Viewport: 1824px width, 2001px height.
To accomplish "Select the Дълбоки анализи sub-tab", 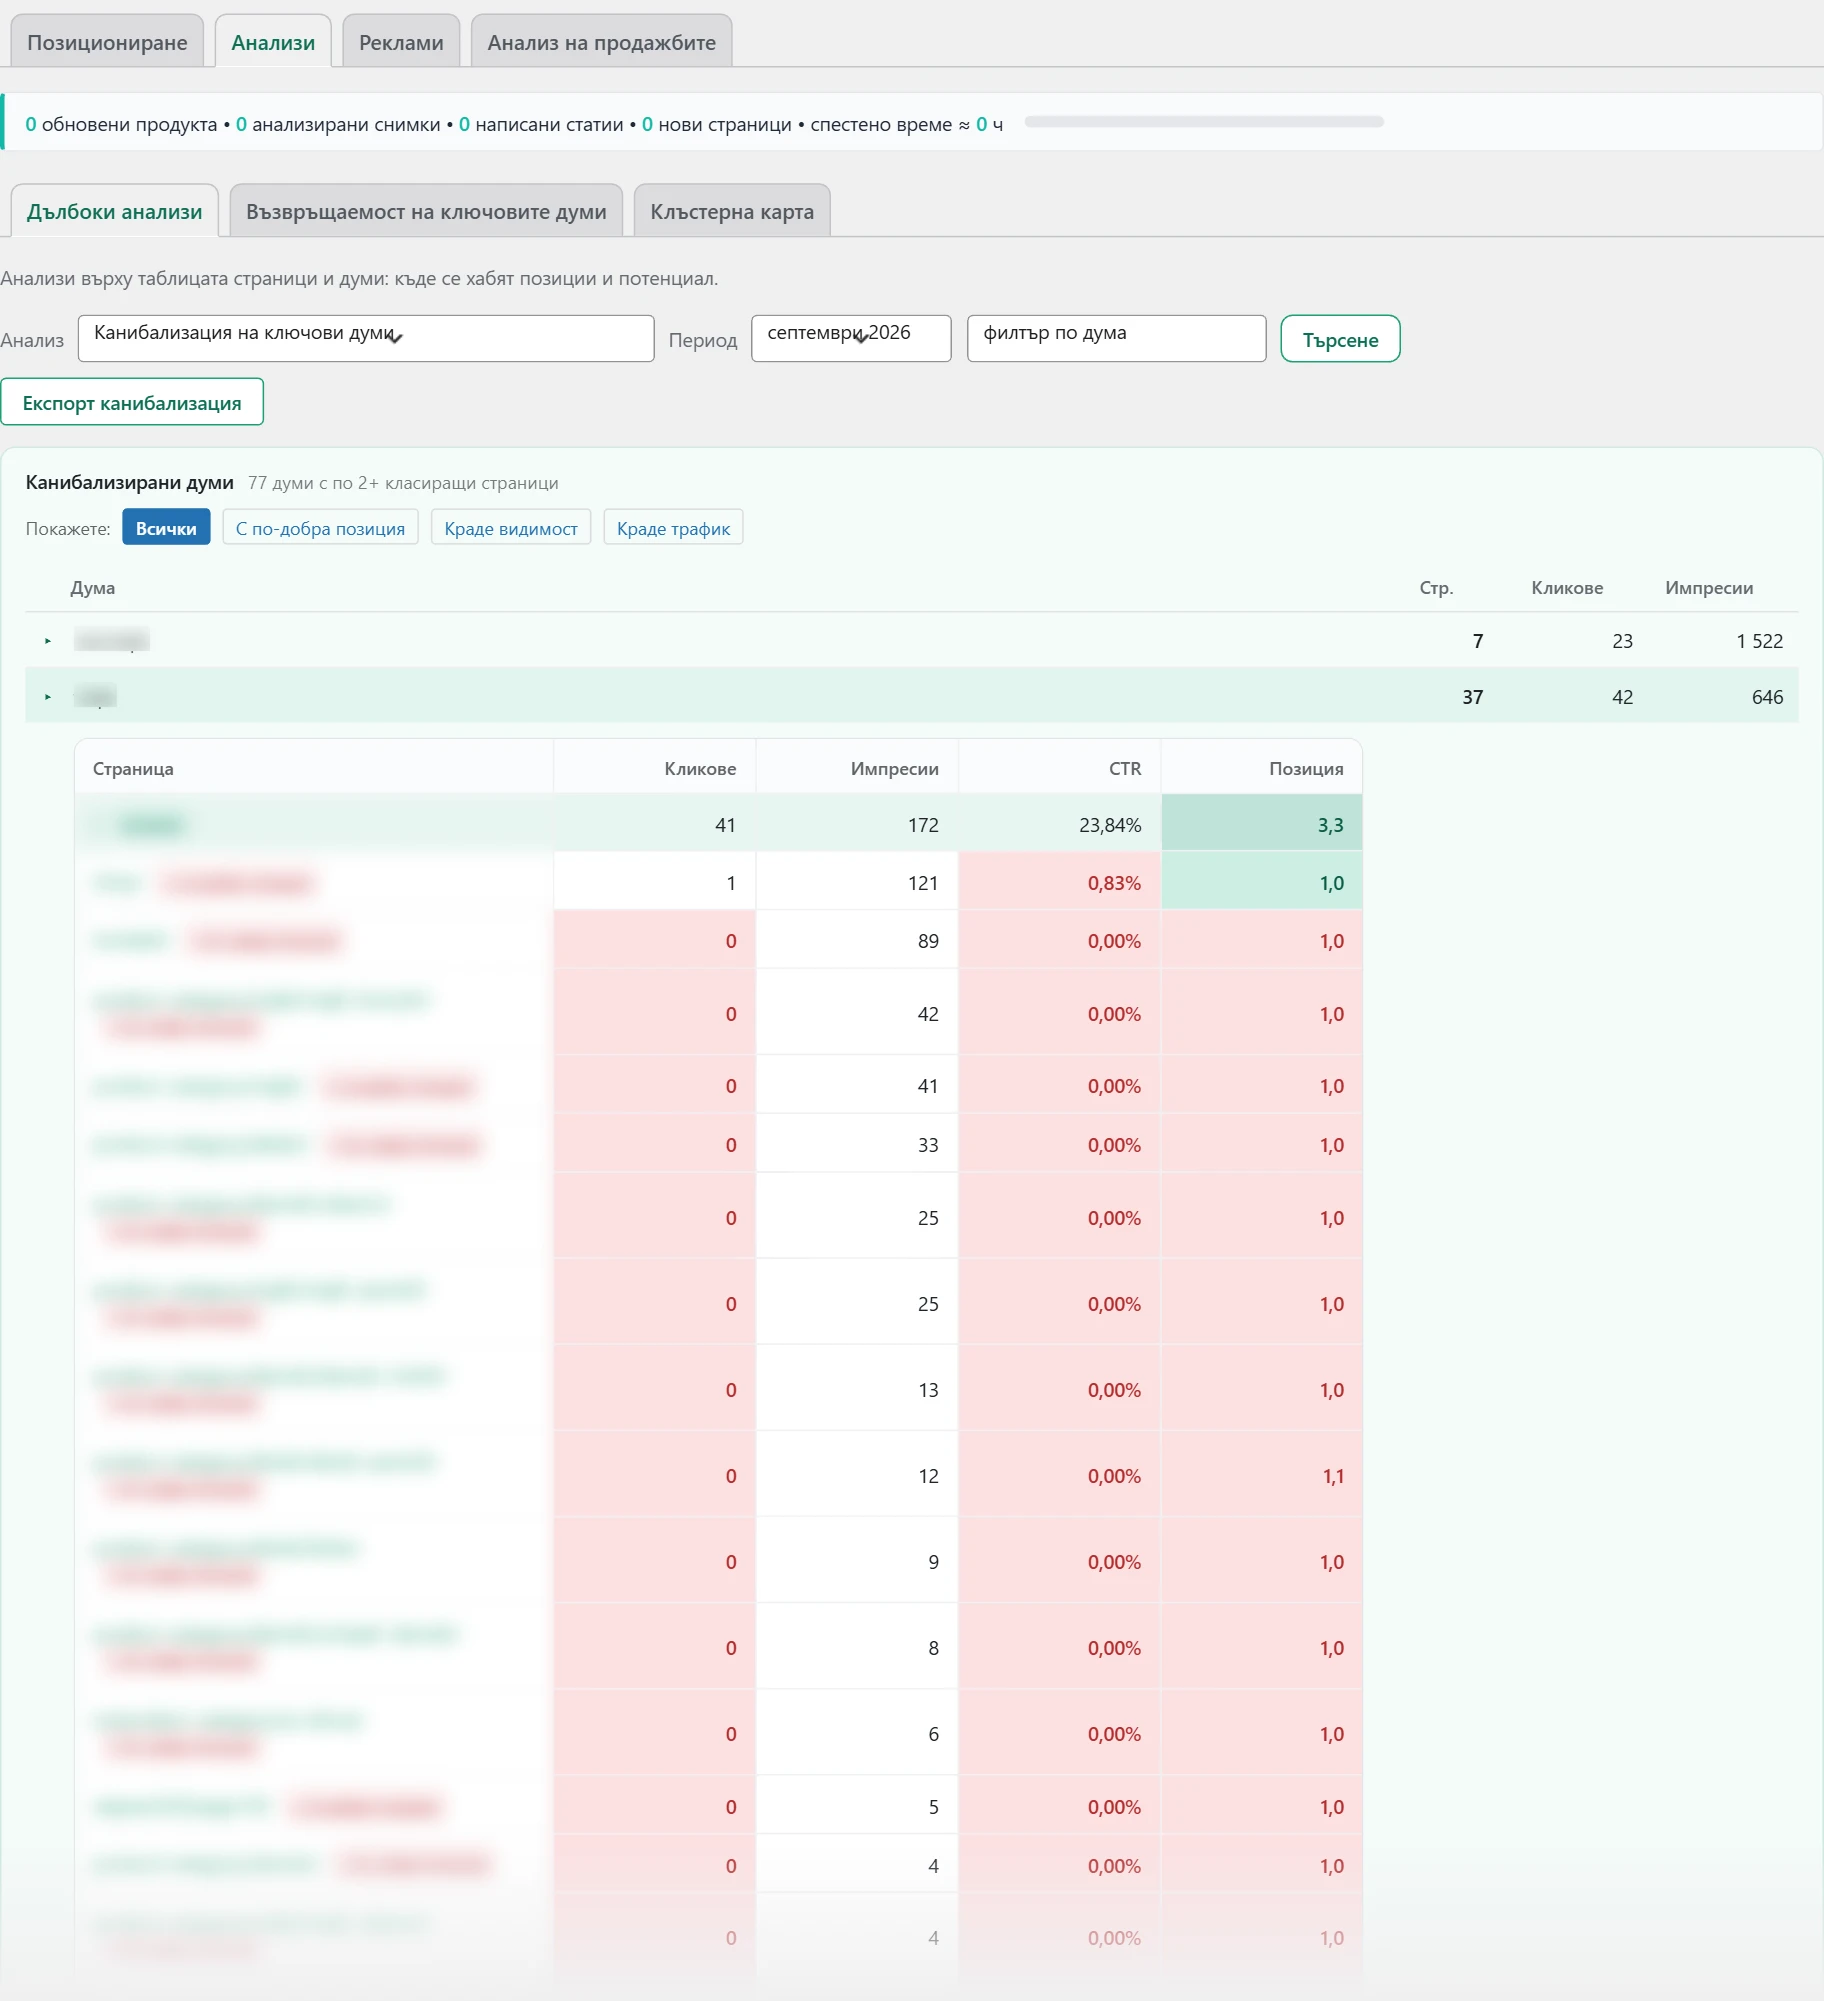I will point(115,211).
